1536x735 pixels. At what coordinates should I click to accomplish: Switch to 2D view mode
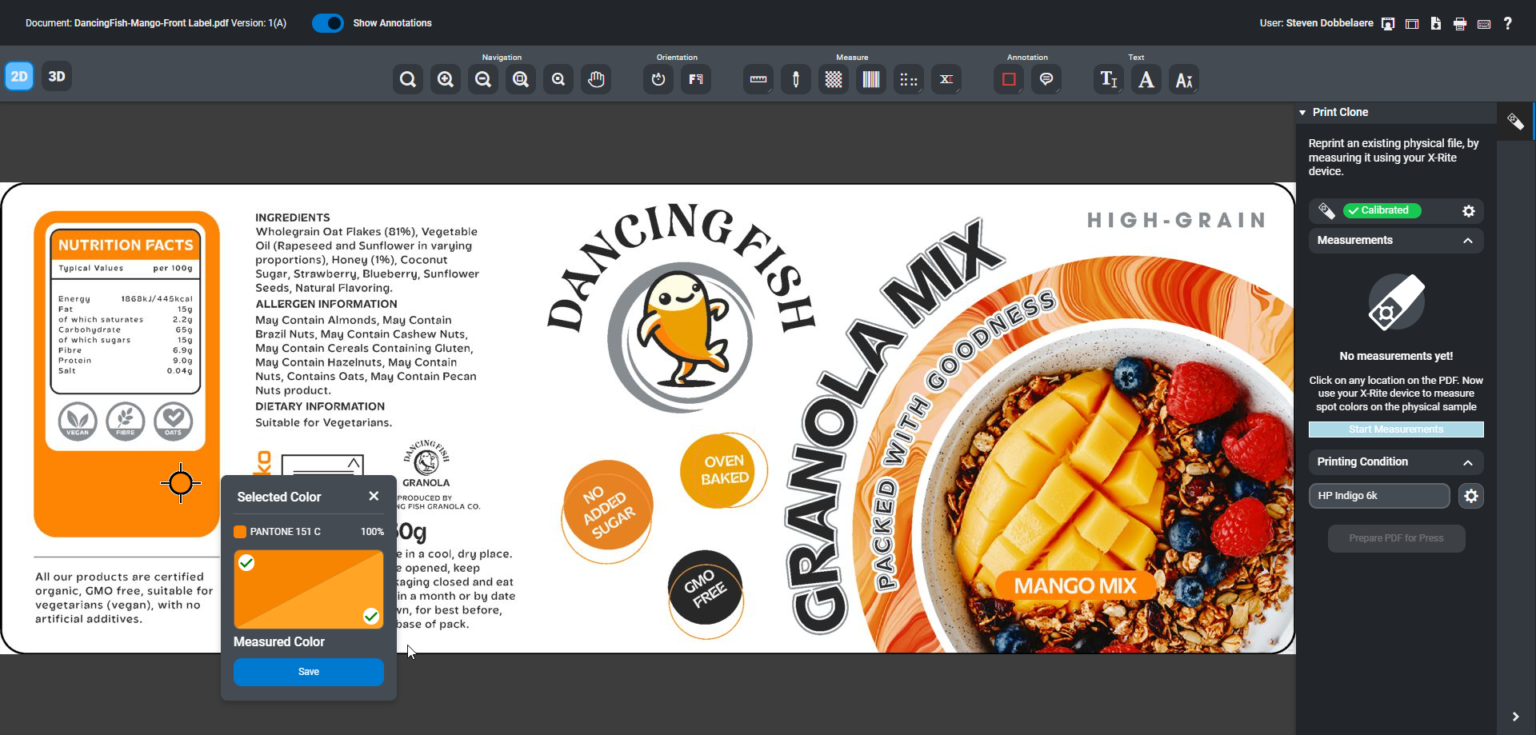tap(19, 76)
